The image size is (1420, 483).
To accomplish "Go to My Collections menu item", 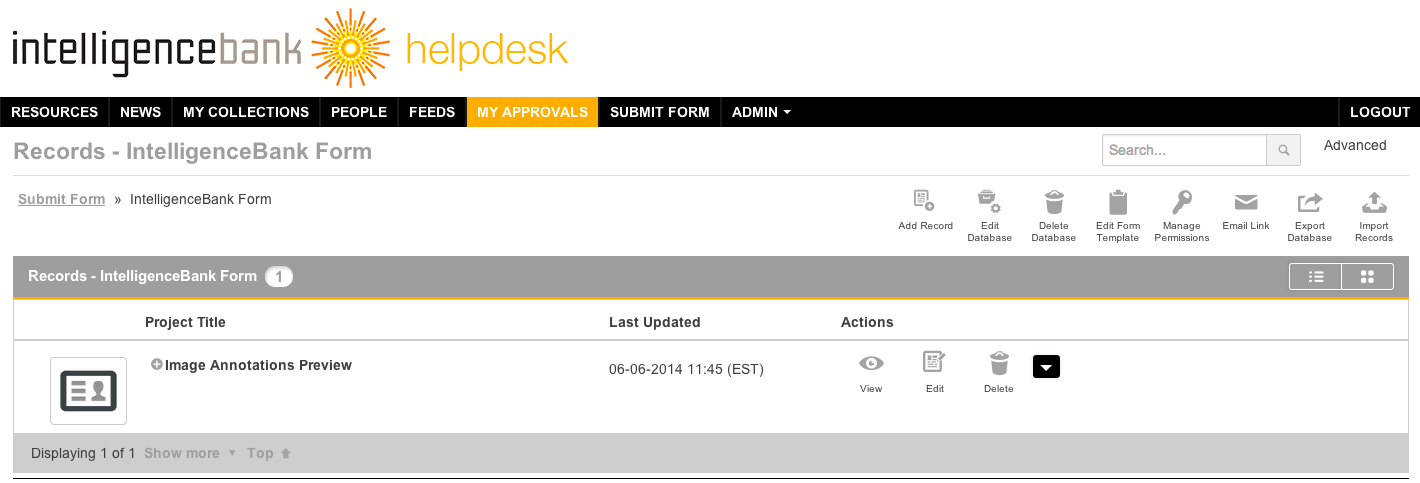I will [x=246, y=112].
